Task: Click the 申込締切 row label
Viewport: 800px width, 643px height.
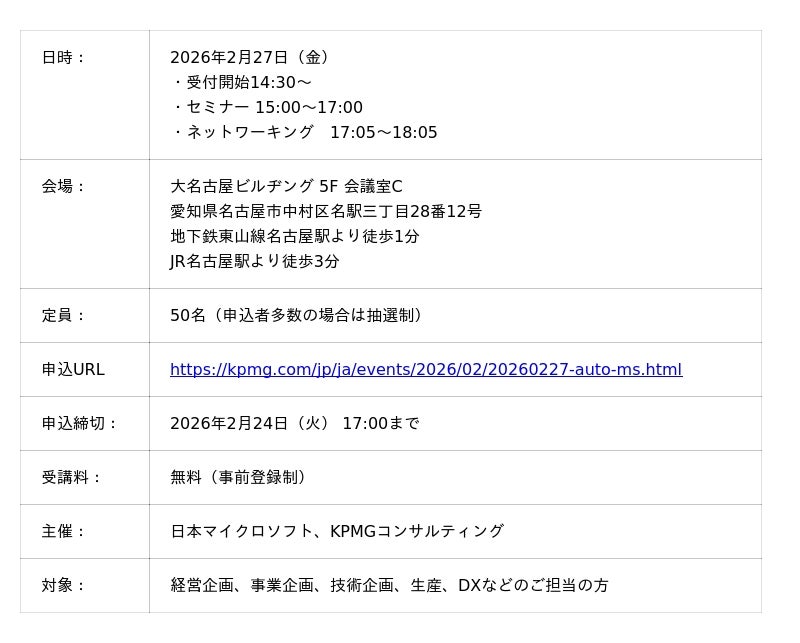Action: 79,424
